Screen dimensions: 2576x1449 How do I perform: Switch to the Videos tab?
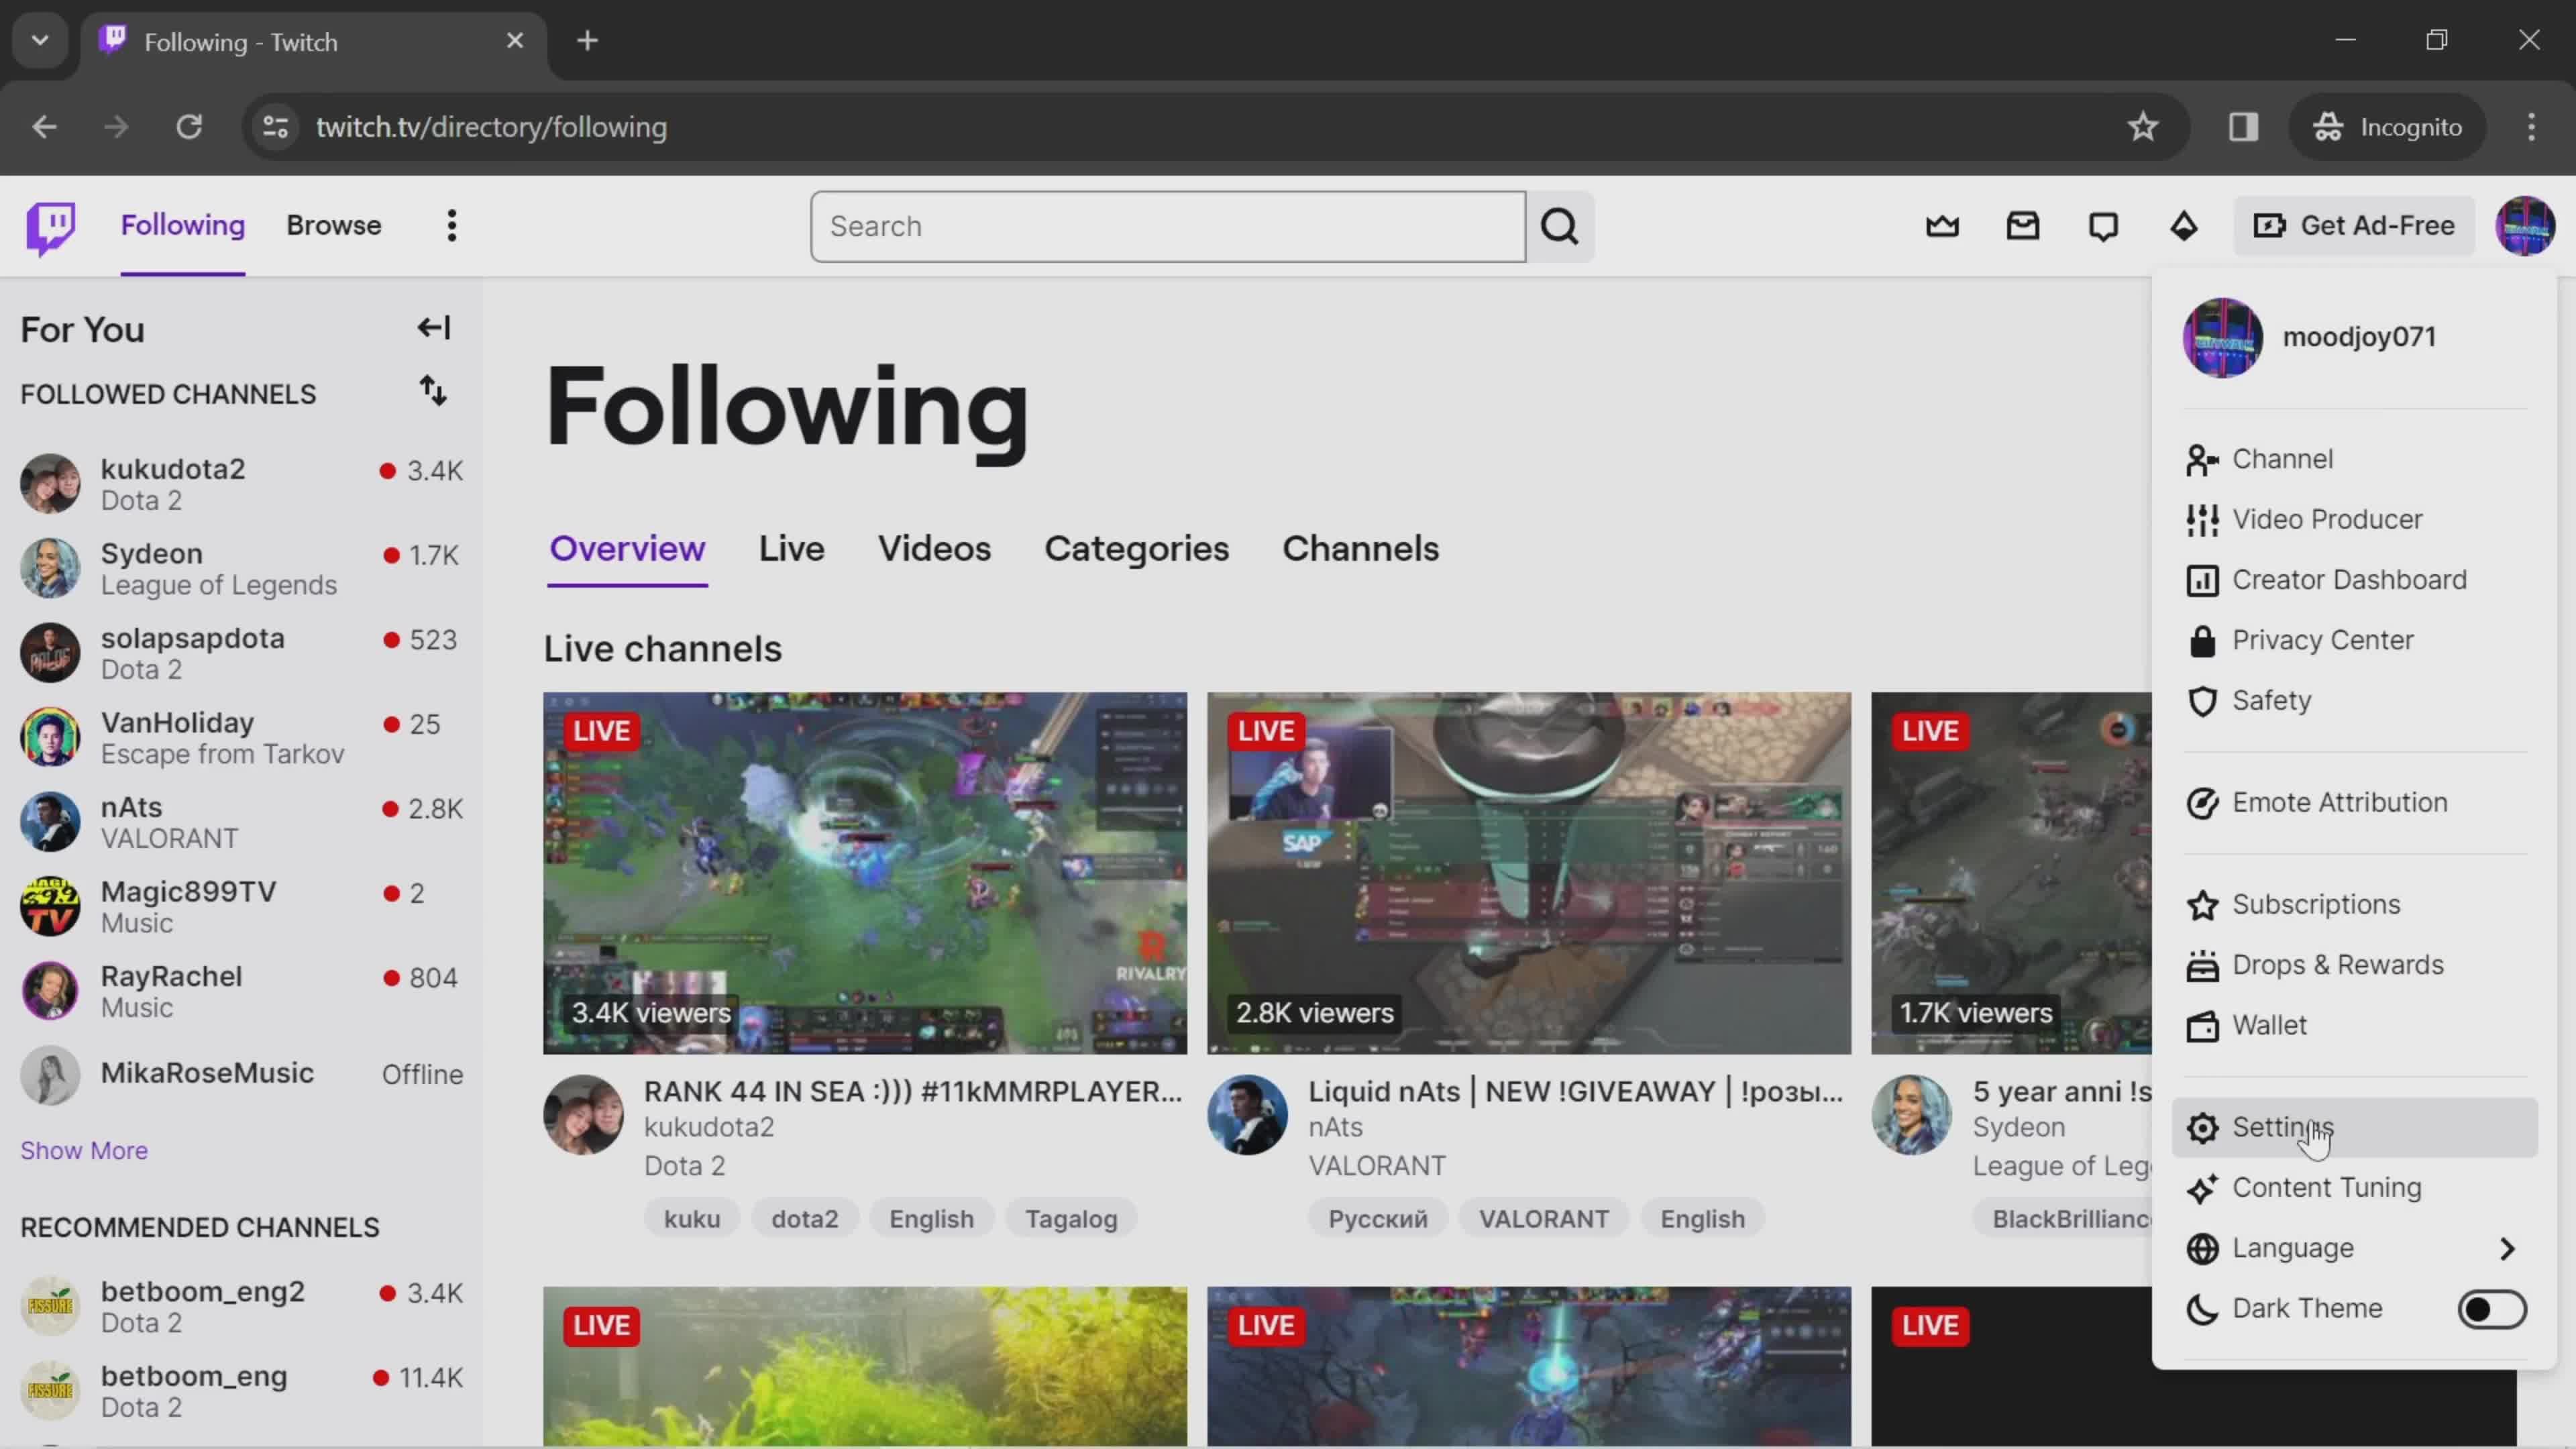tap(934, 549)
